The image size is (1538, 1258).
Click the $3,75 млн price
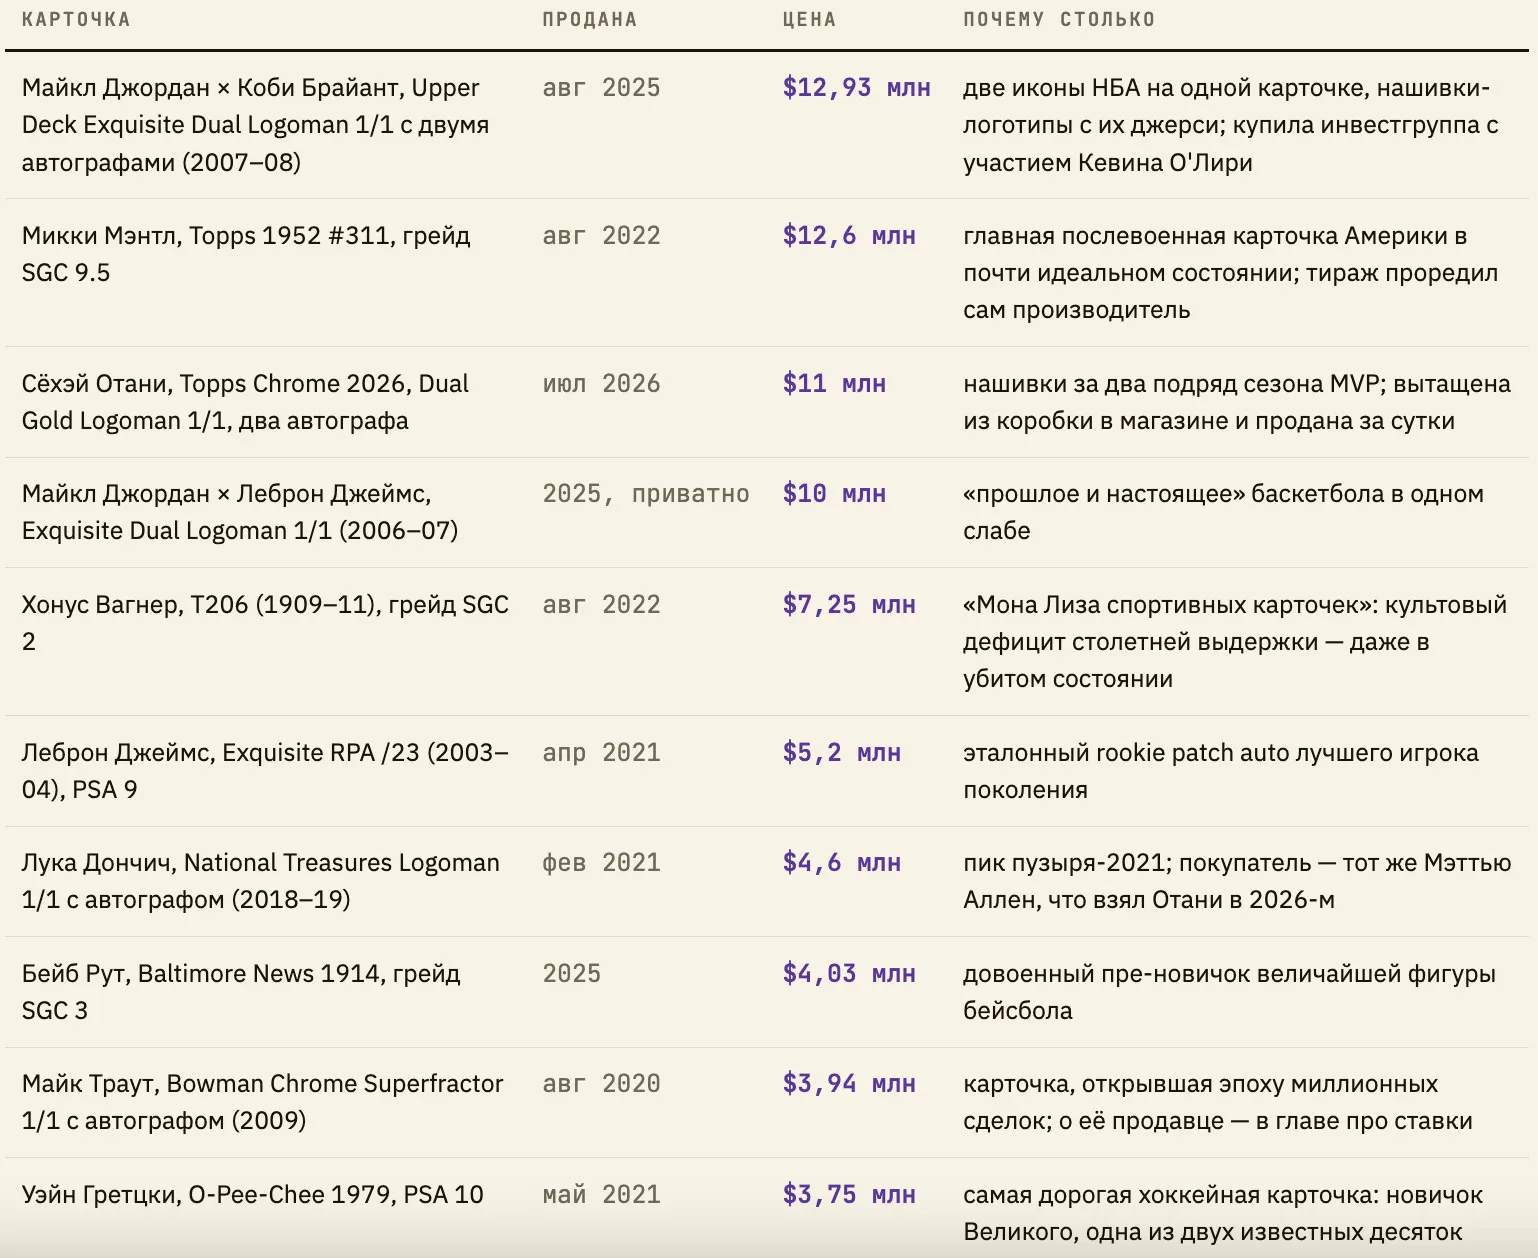(849, 1195)
